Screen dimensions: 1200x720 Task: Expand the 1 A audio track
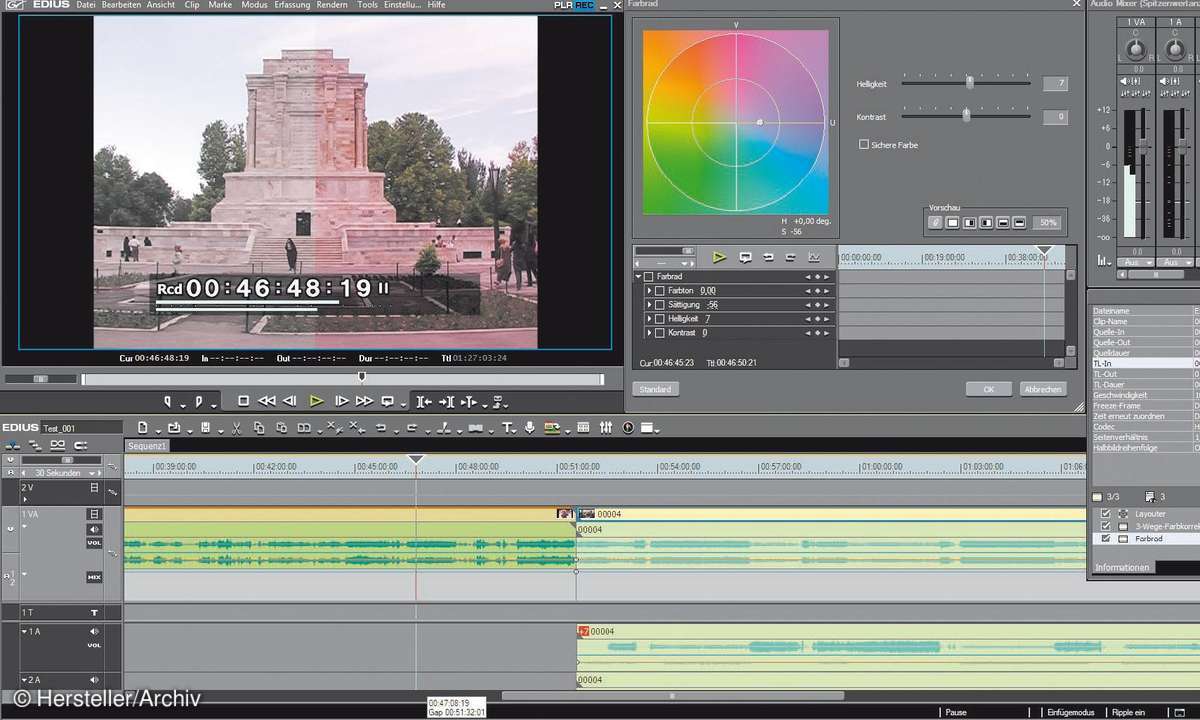[x=24, y=632]
